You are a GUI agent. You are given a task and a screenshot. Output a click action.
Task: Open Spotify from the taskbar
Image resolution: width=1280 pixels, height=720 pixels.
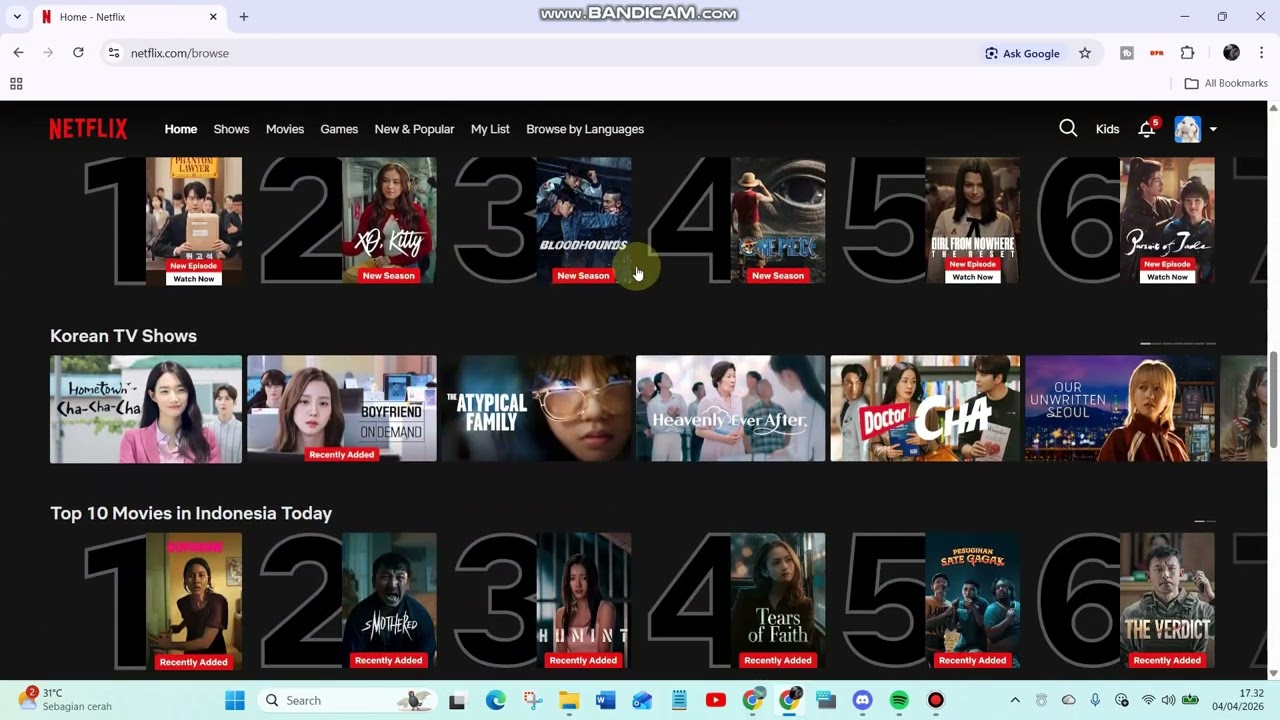(899, 700)
